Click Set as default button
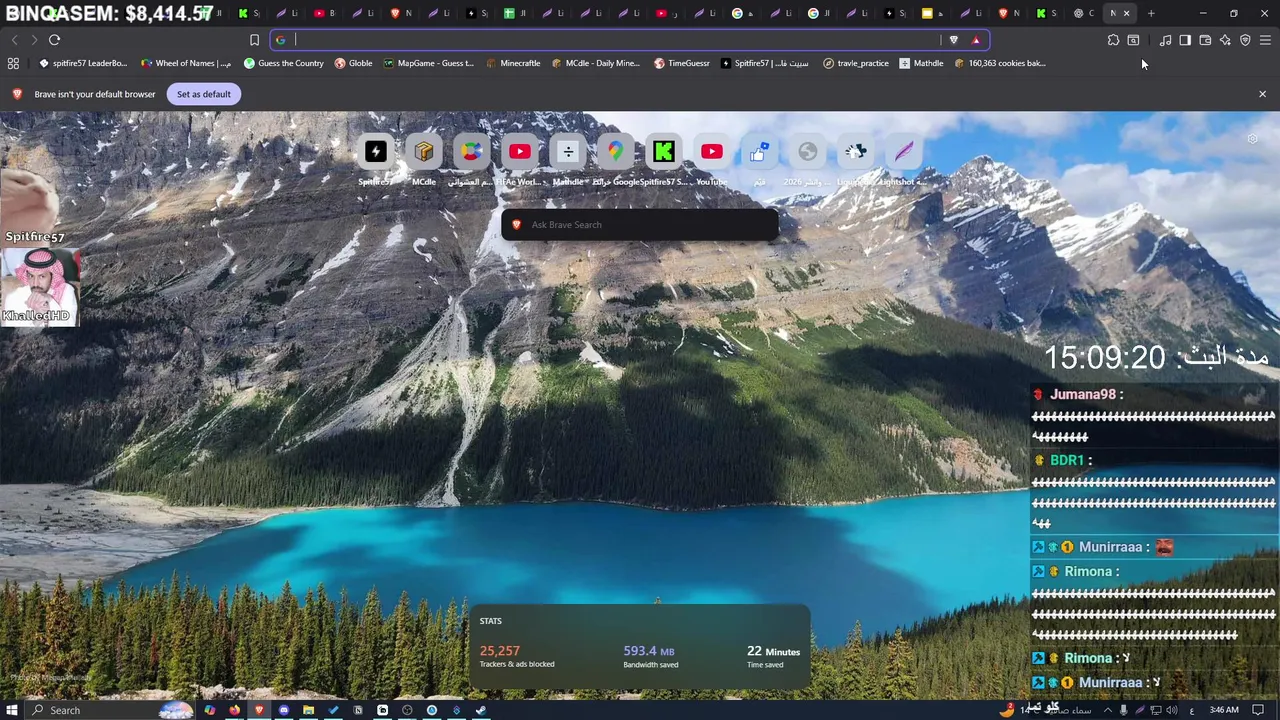The height and width of the screenshot is (720, 1280). coord(204,94)
